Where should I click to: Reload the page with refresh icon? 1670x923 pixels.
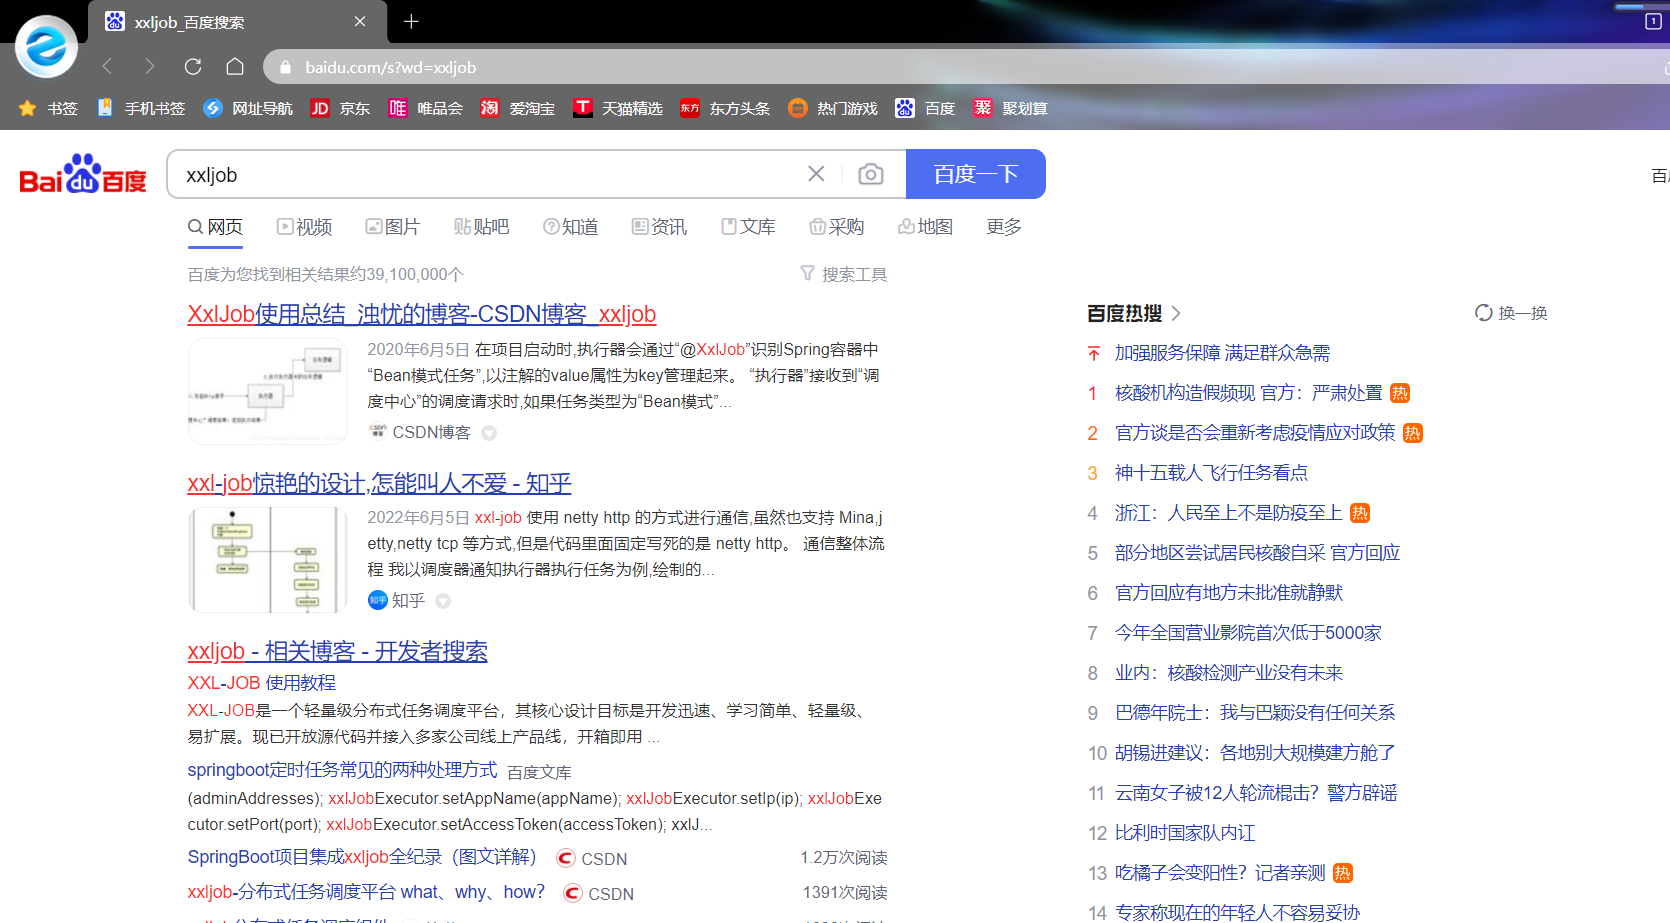193,66
